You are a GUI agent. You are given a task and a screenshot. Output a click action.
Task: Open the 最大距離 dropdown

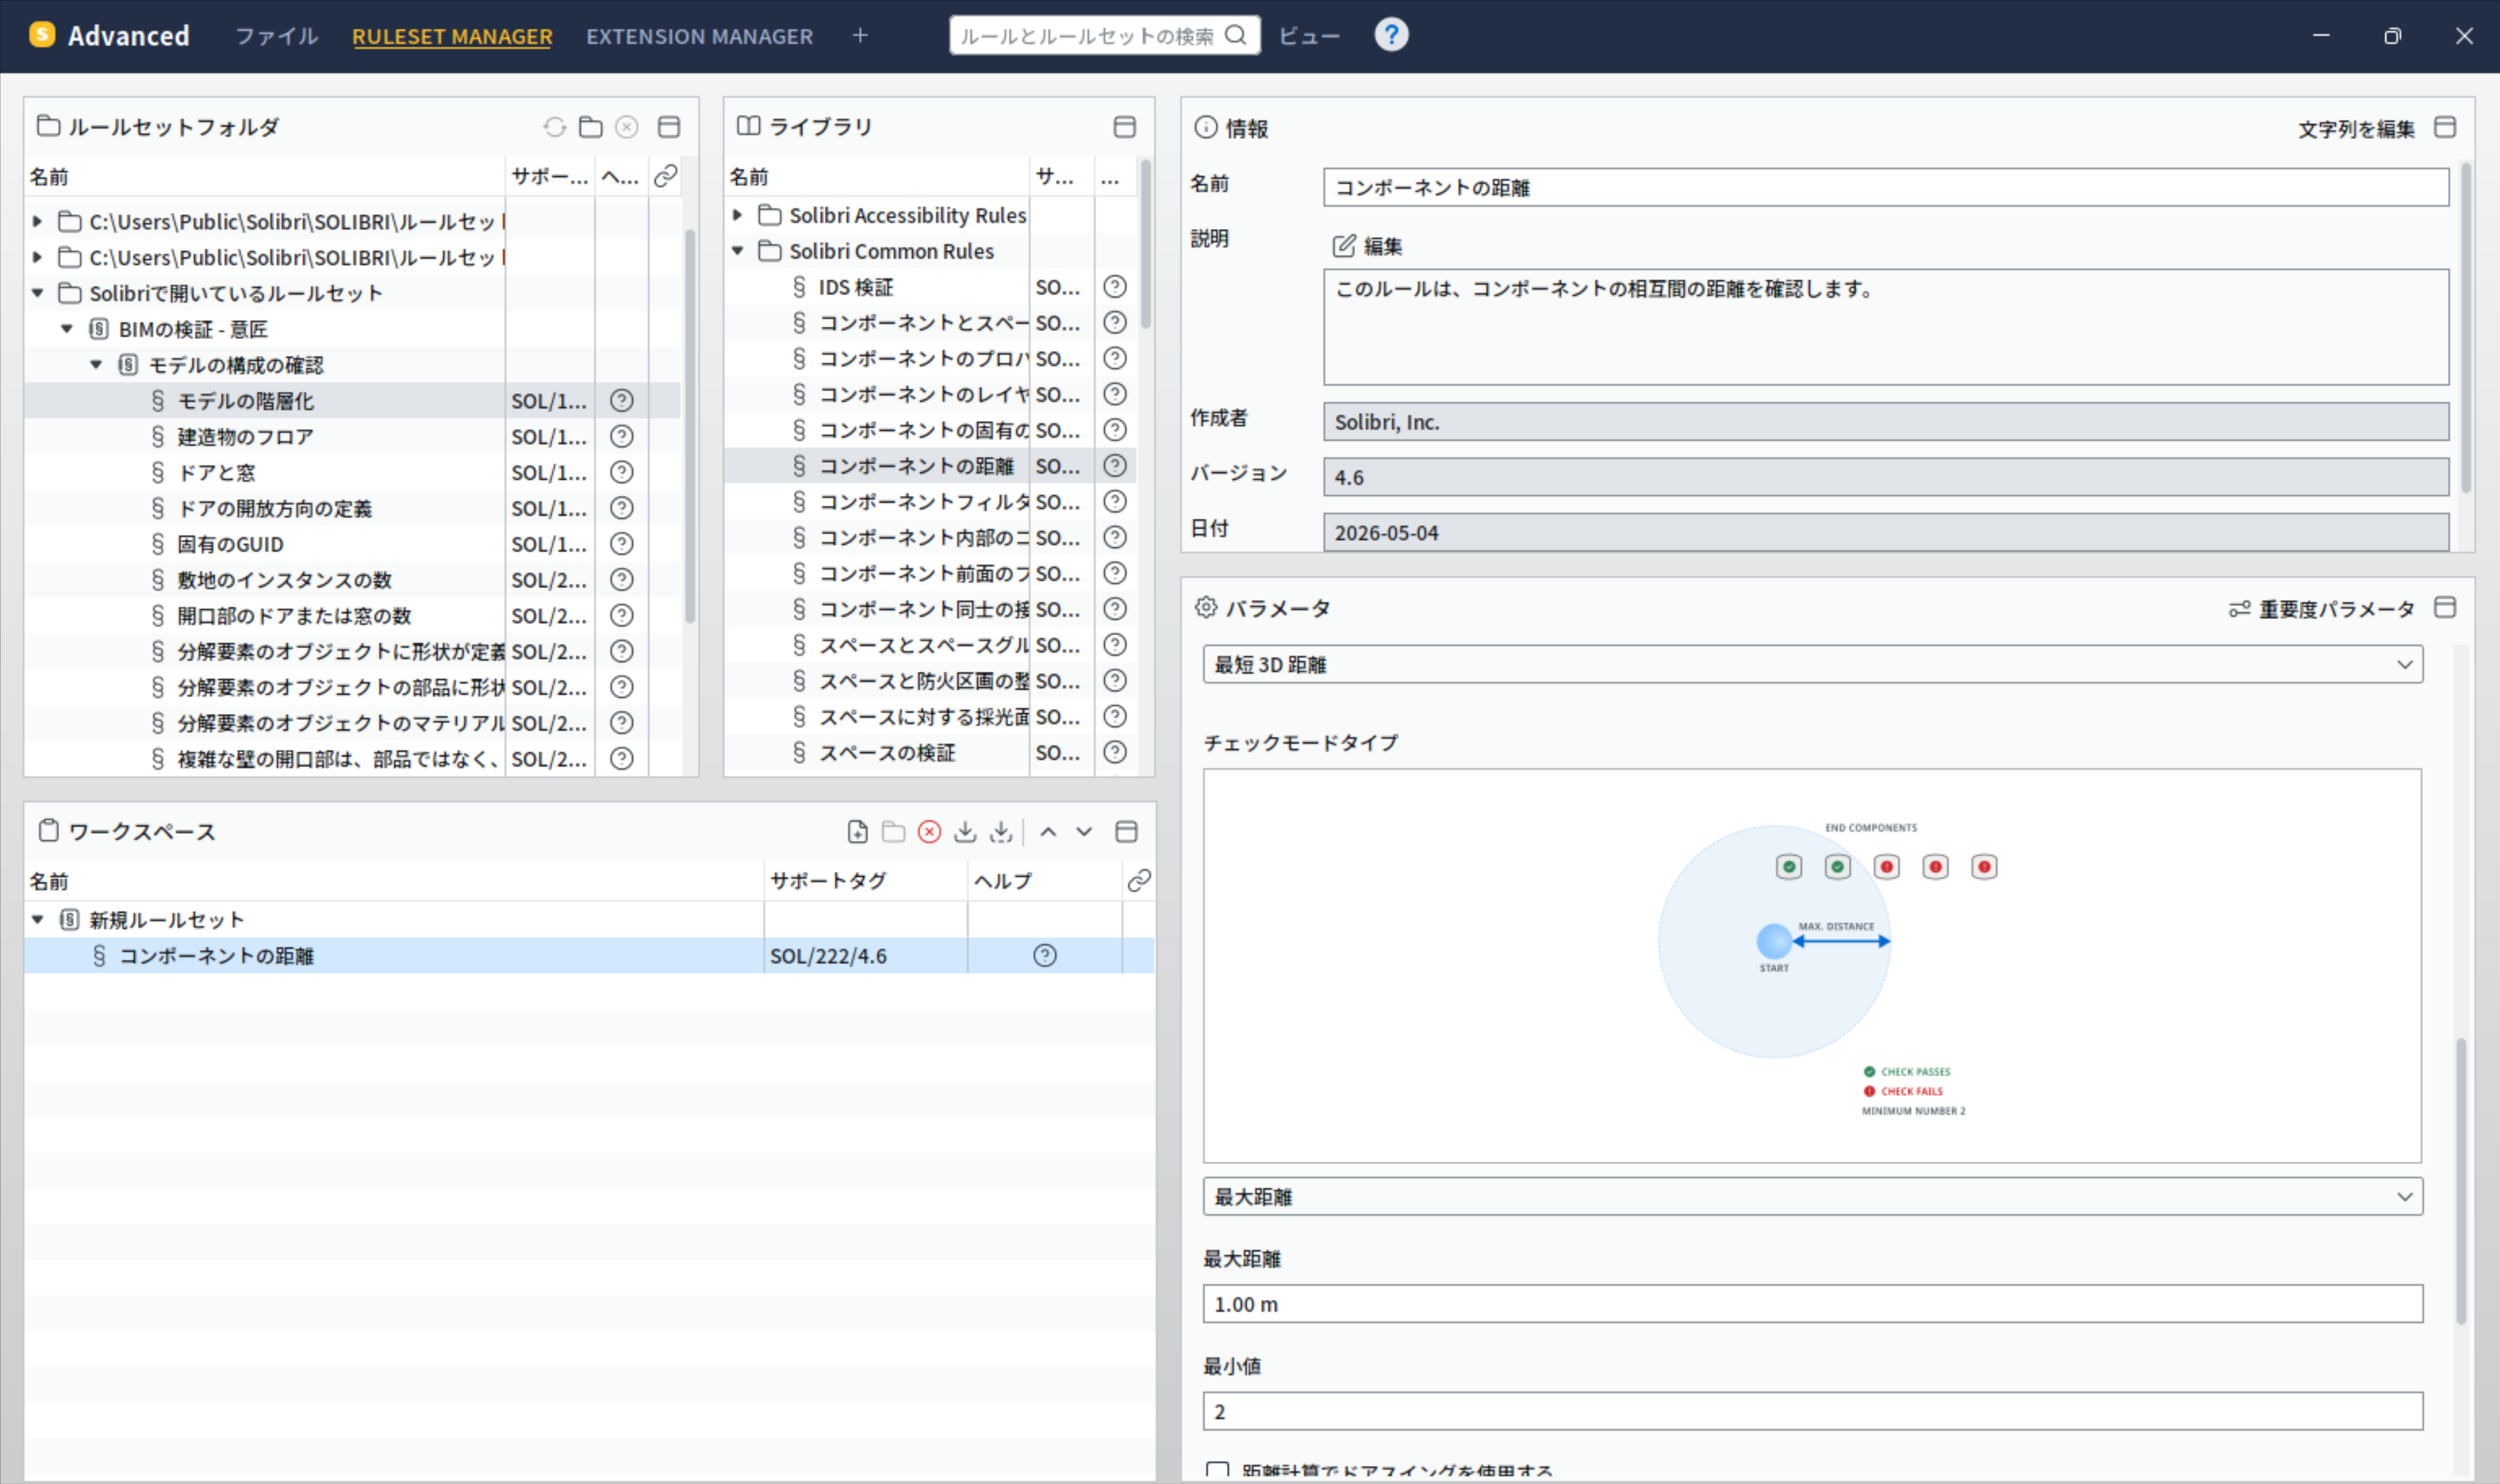click(1812, 1197)
